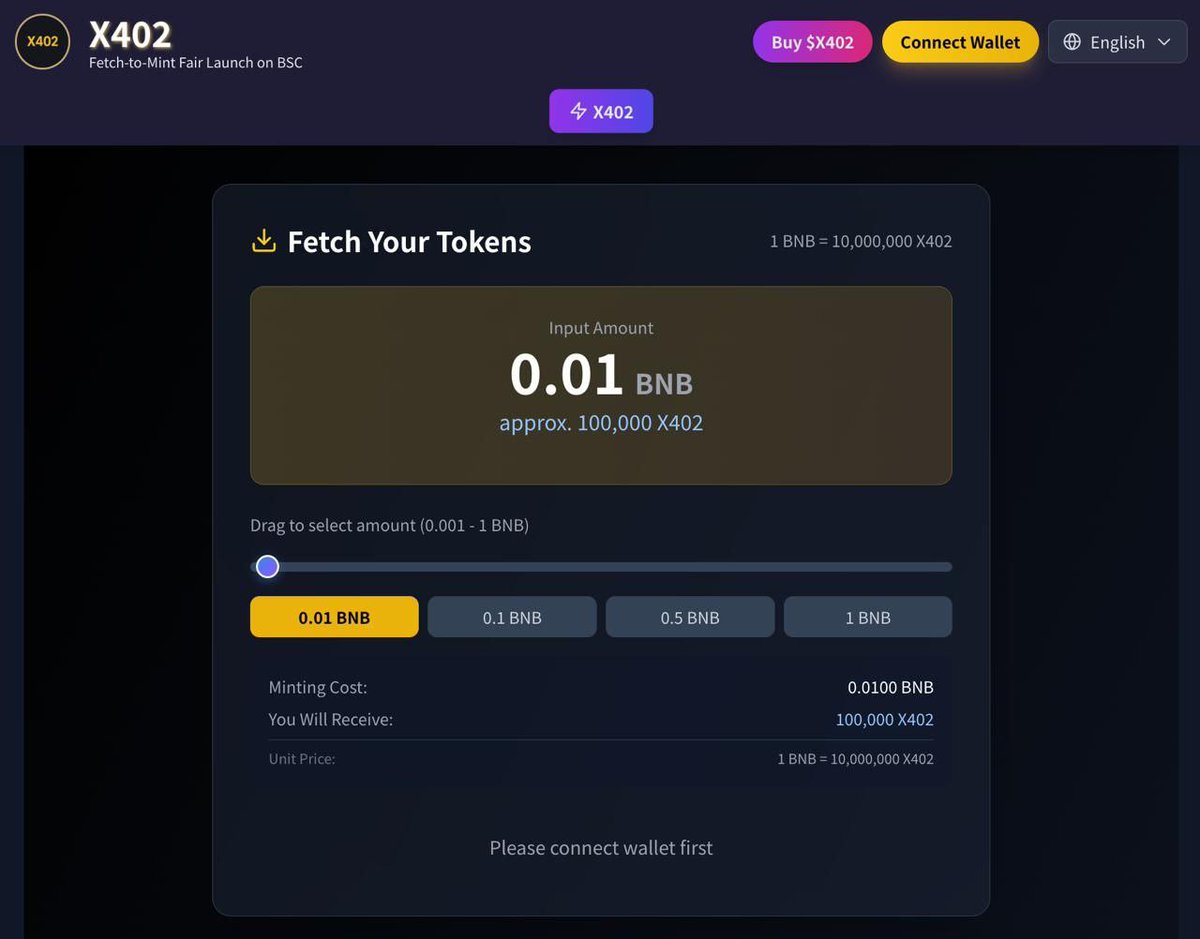Click the exchange rate text in card header
The height and width of the screenshot is (939, 1200).
[x=860, y=241]
